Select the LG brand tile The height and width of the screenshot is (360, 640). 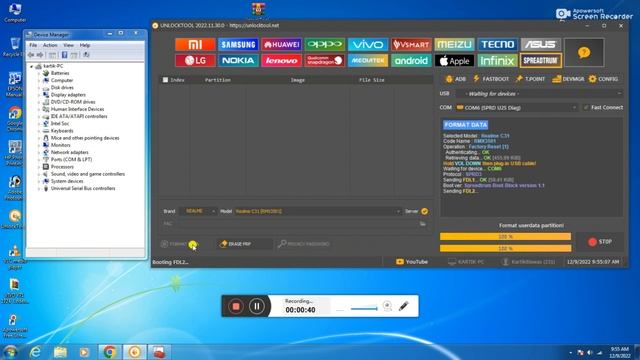pos(195,60)
